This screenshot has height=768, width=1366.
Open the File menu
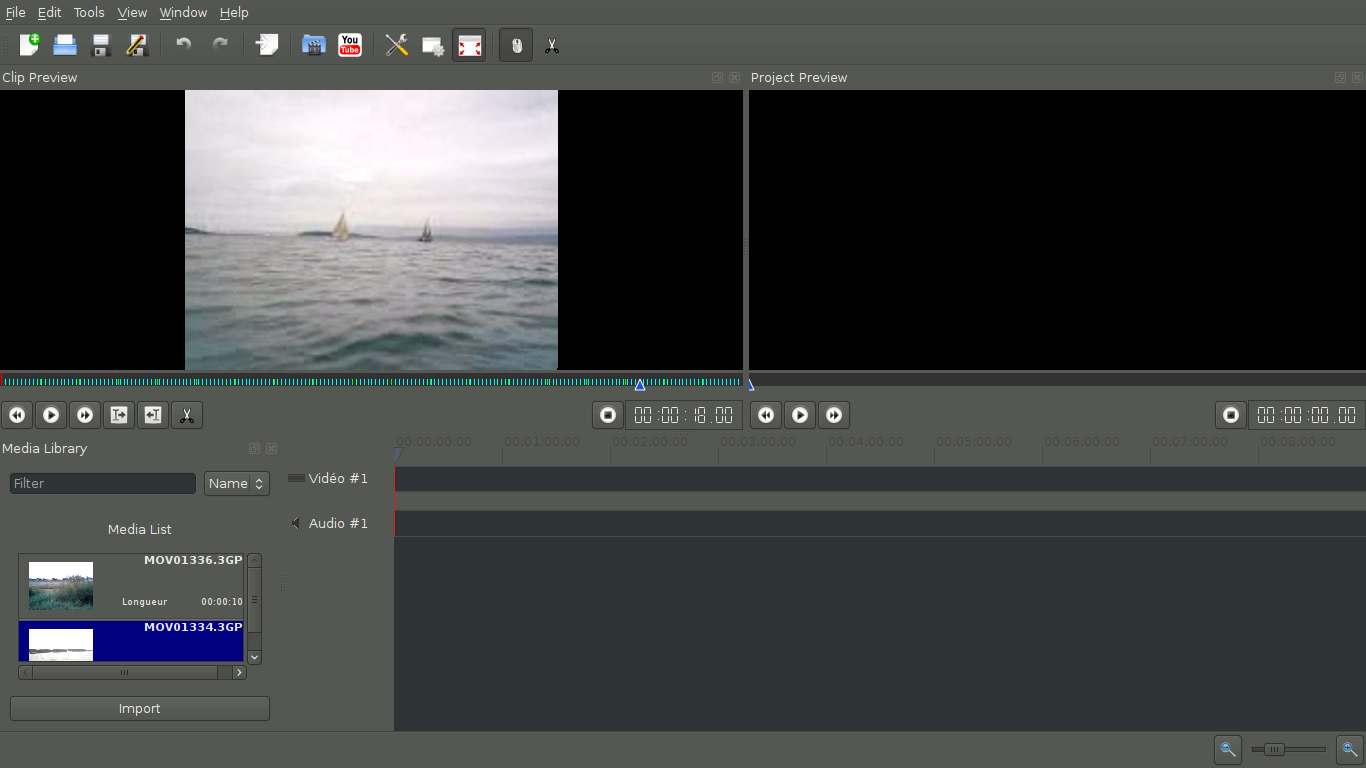click(15, 12)
